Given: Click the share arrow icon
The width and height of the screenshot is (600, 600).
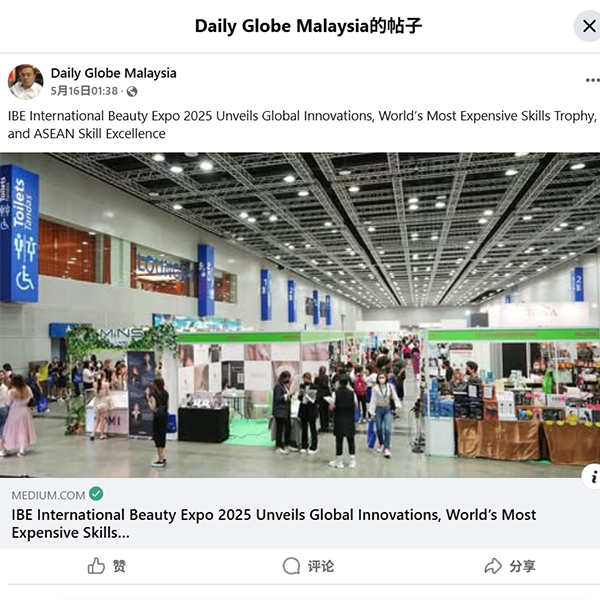Looking at the screenshot, I should click(493, 566).
